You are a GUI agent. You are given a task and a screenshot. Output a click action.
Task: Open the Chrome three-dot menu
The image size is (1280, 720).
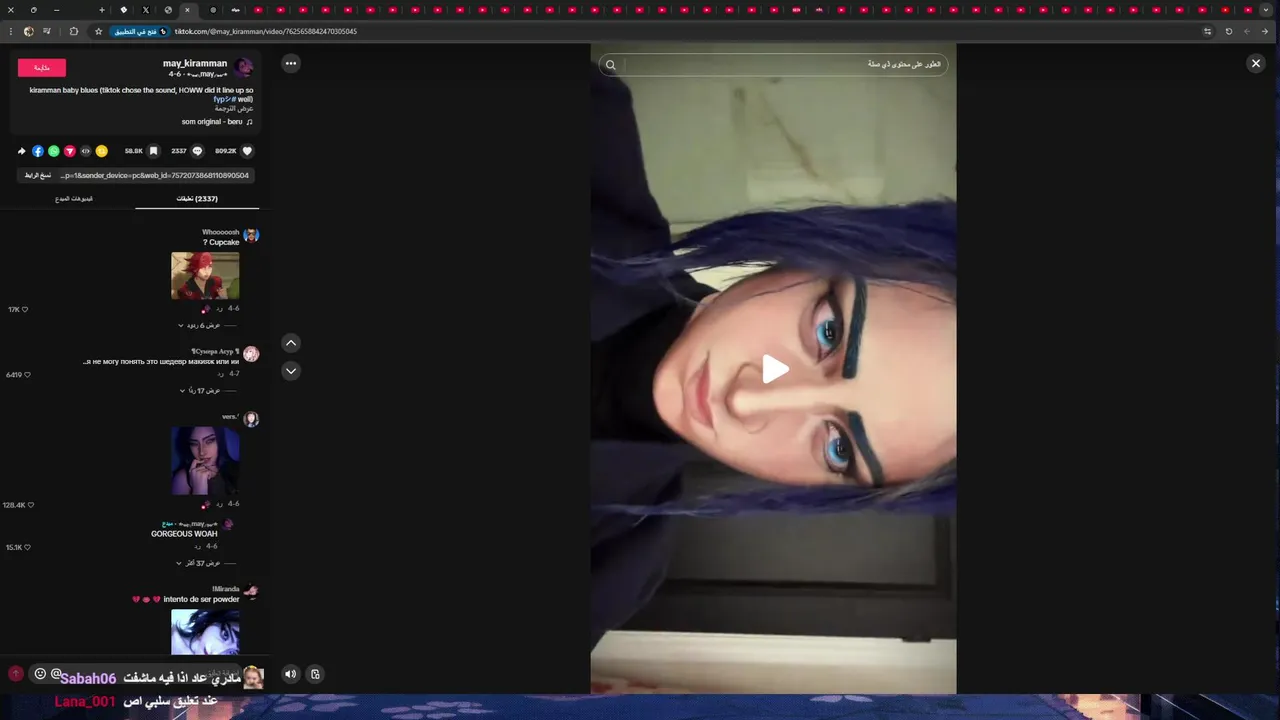(12, 31)
